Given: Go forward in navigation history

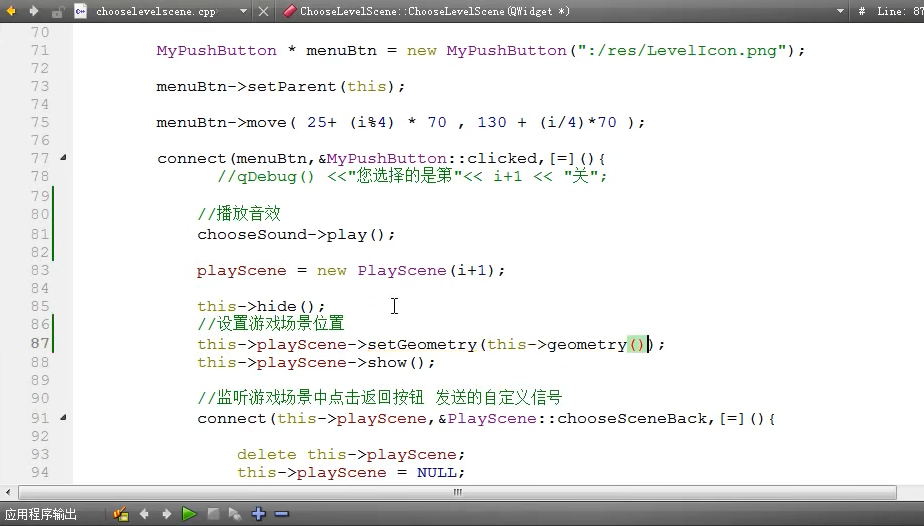Looking at the screenshot, I should pos(34,11).
